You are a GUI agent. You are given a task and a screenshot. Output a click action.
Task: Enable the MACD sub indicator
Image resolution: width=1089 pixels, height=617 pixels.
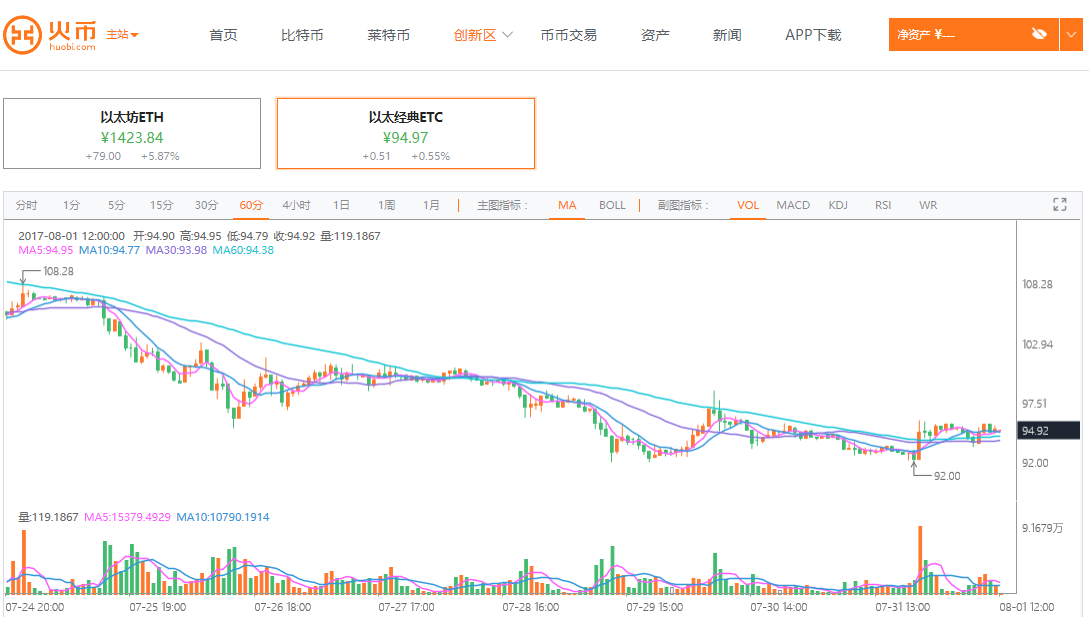(x=793, y=205)
